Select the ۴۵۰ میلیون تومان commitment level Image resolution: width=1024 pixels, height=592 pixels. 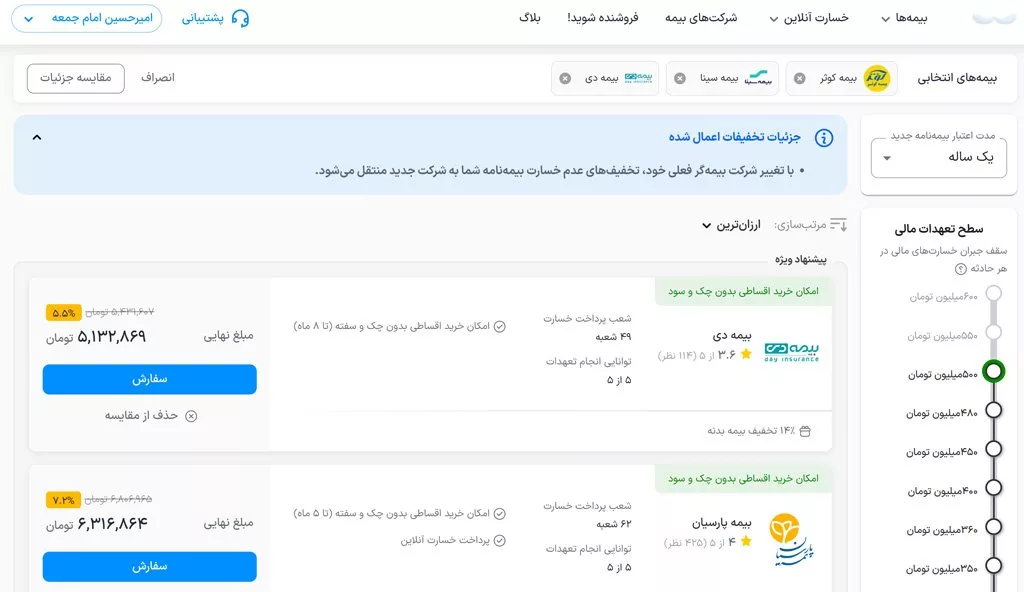tap(992, 450)
